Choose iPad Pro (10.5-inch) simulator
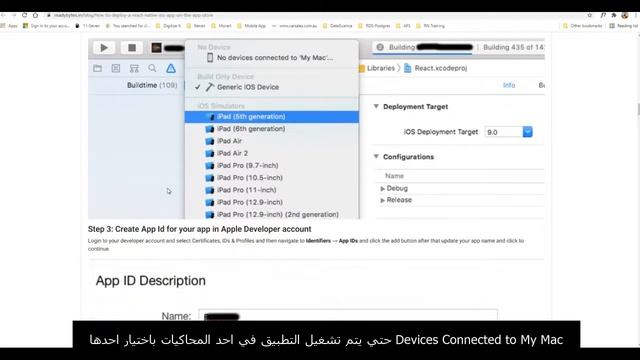Image resolution: width=640 pixels, height=360 pixels. pos(271,178)
